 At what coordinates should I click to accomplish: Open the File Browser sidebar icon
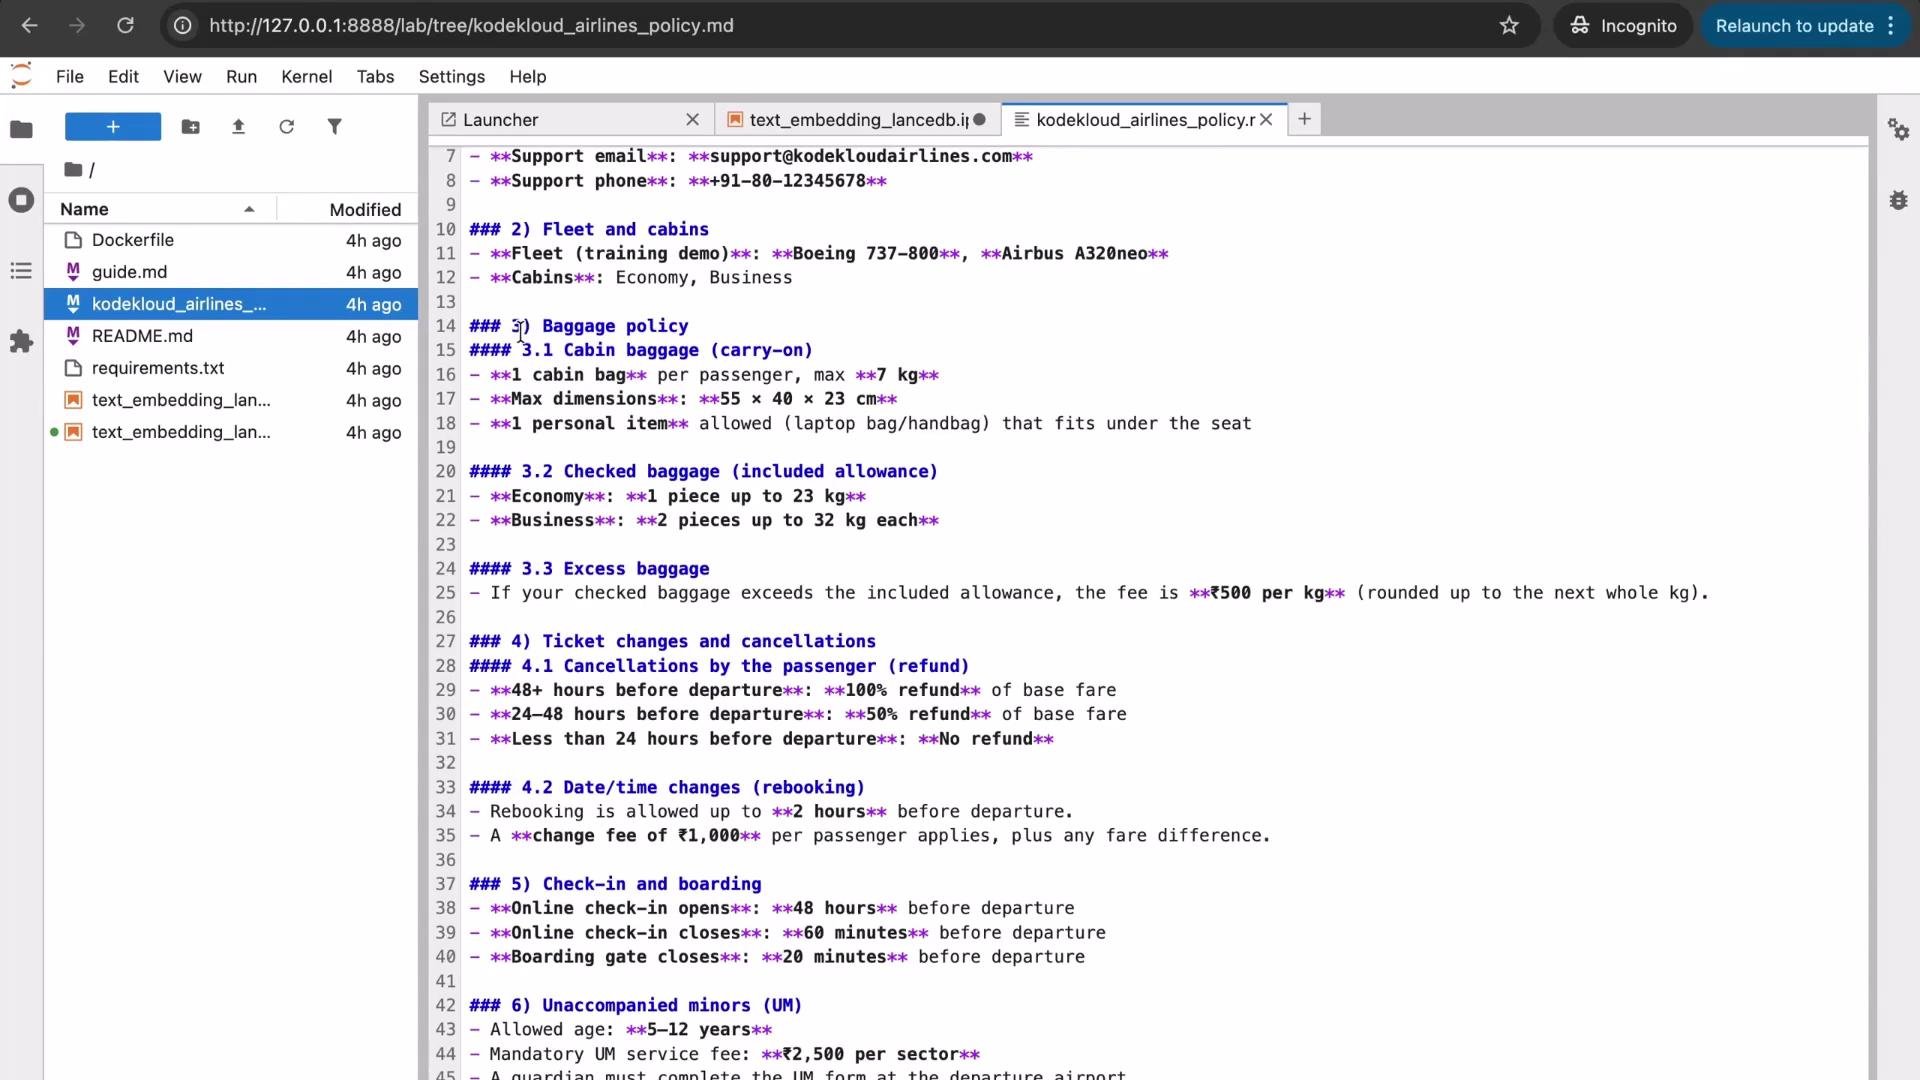point(21,129)
